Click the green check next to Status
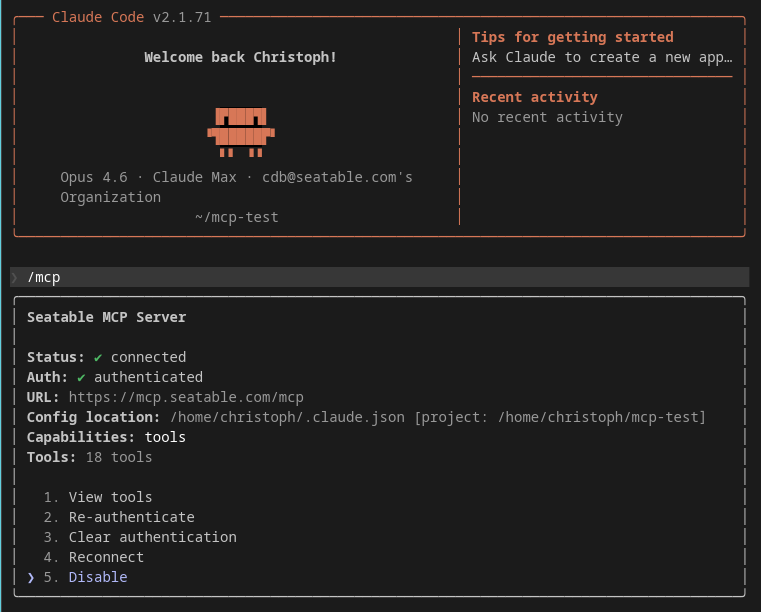Screen dimensions: 761x612 pyautogui.click(x=98, y=358)
